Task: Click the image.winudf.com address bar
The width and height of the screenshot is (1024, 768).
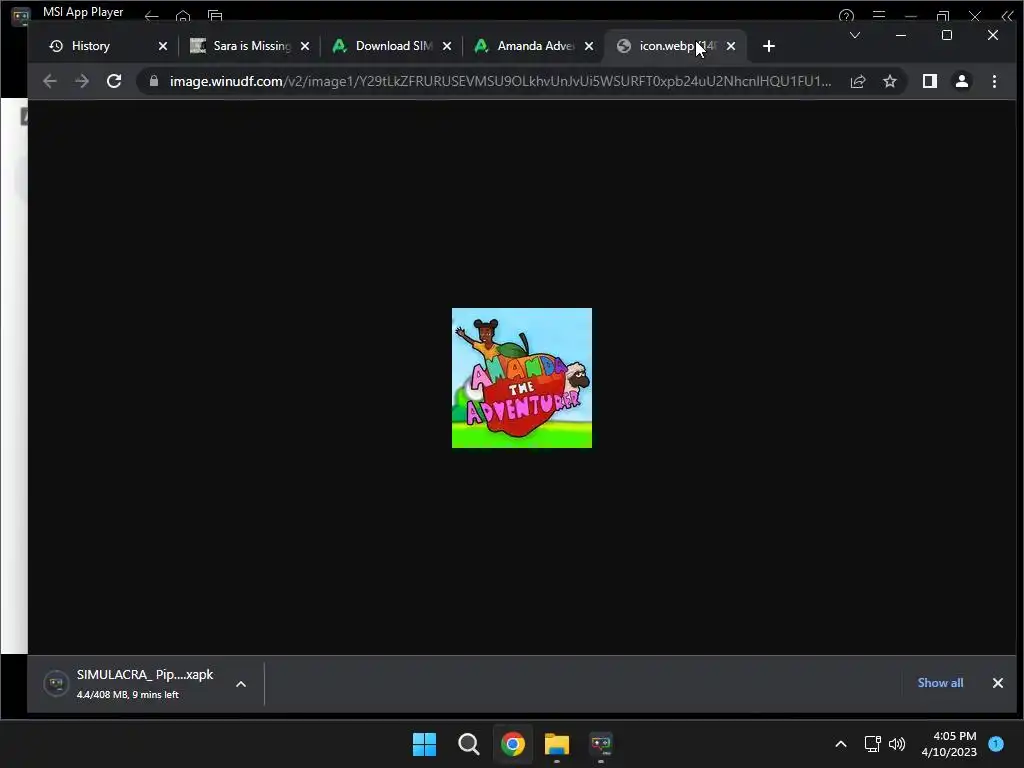Action: (x=500, y=81)
